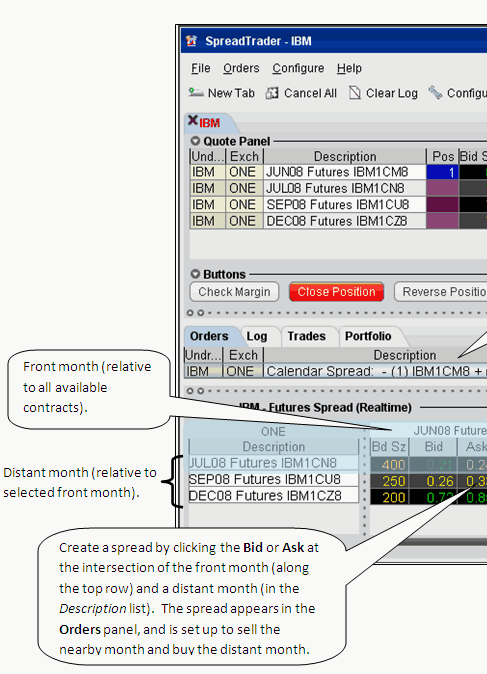
Task: Select JUL08 Futures IBM1CN8 spread matrix row
Action: coord(273,463)
